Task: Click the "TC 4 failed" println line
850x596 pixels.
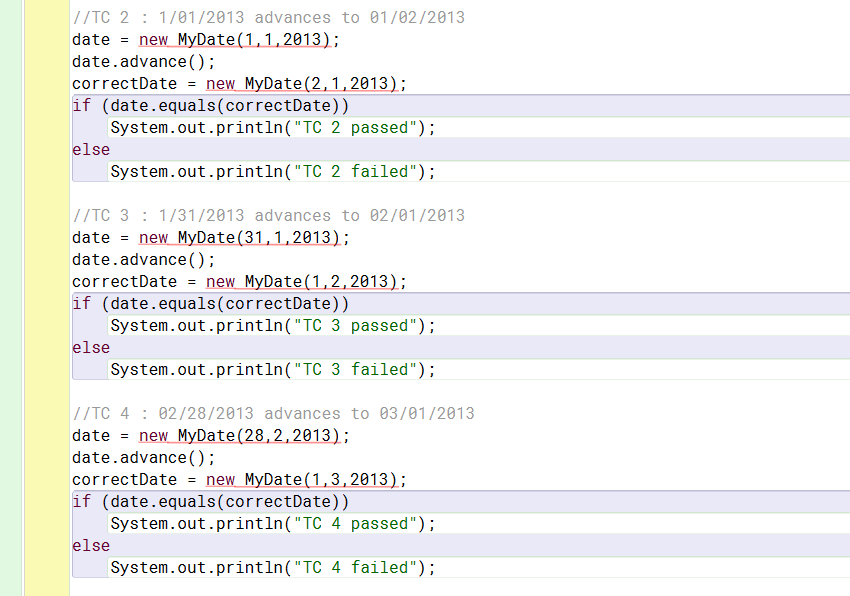Action: coord(270,567)
